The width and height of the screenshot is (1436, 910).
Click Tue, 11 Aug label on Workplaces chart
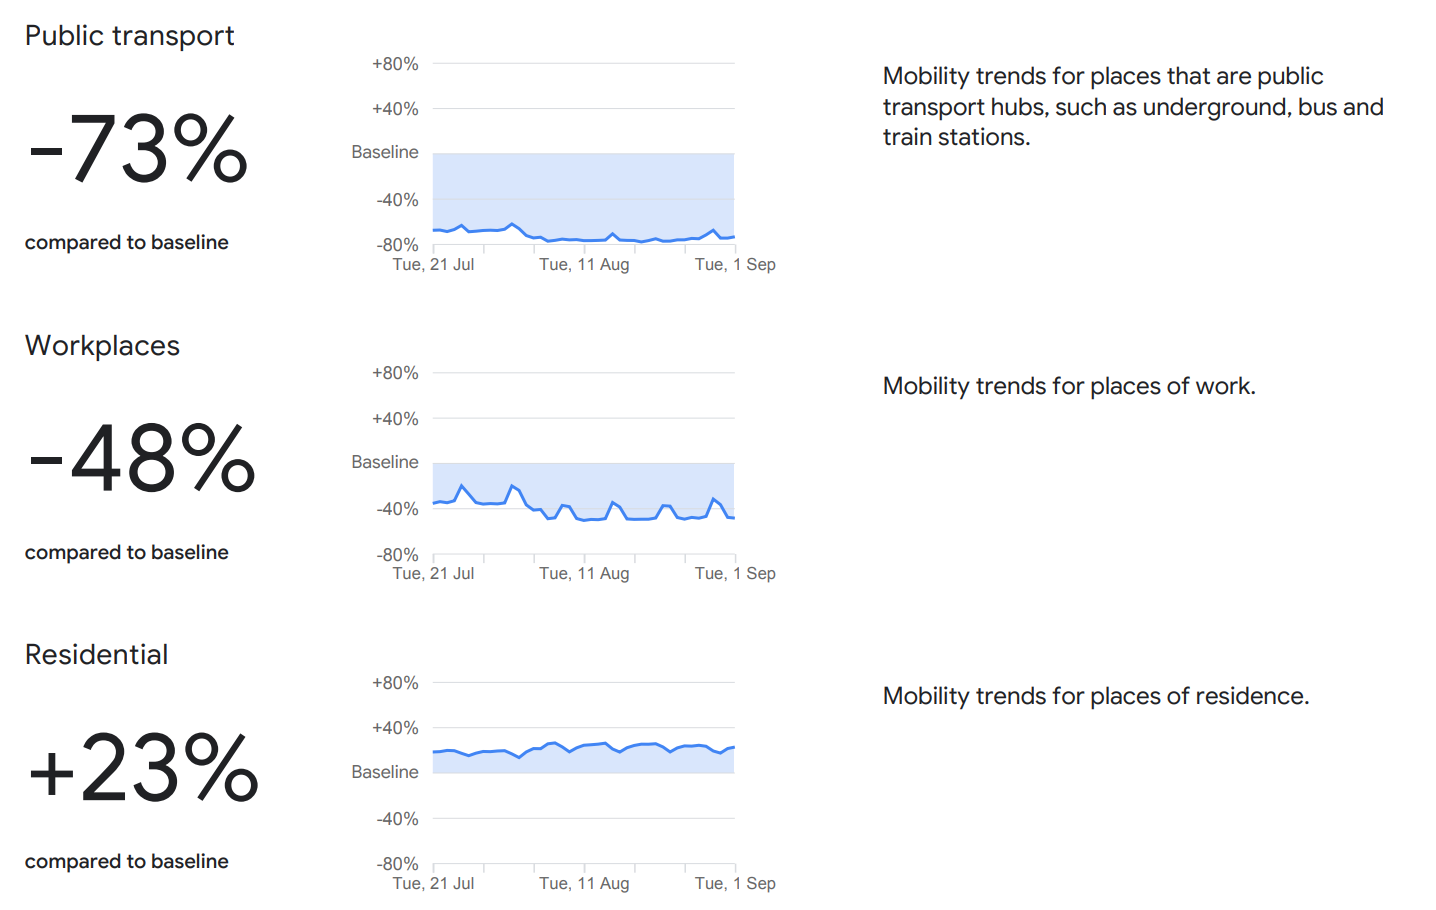point(584,573)
